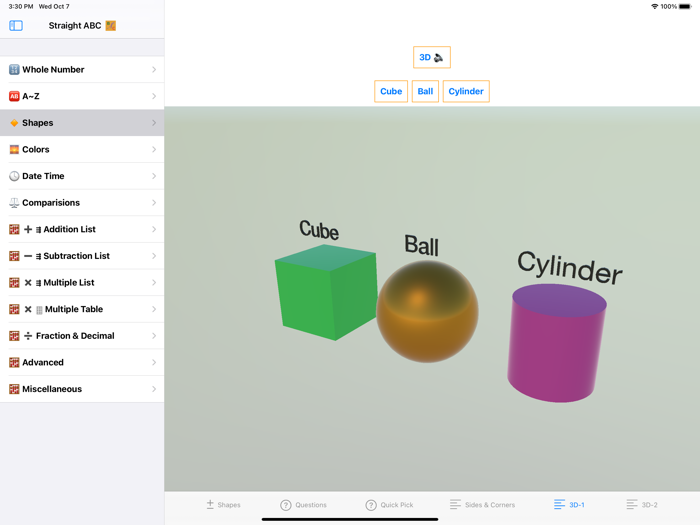
Task: Click the orange ball 3D object
Action: pyautogui.click(x=427, y=311)
